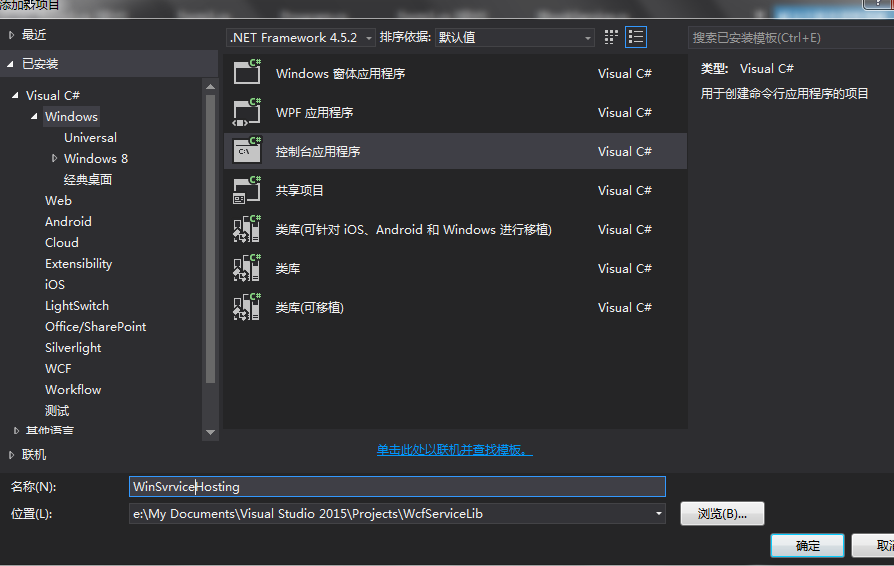
Task: Collapse the Visual C# tree node
Action: (x=15, y=95)
